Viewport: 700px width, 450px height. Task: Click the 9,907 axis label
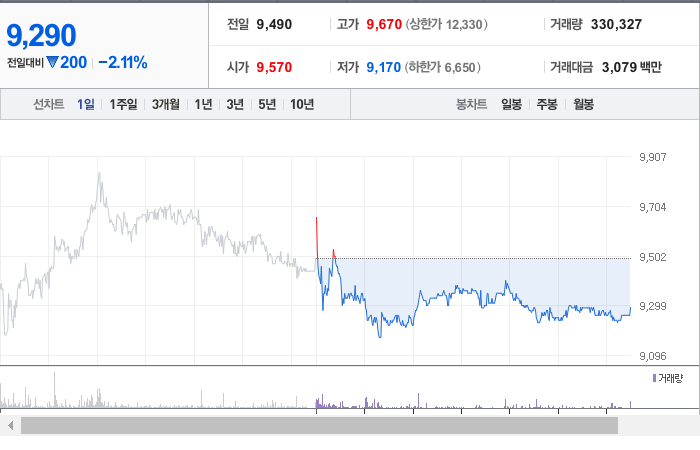(653, 157)
